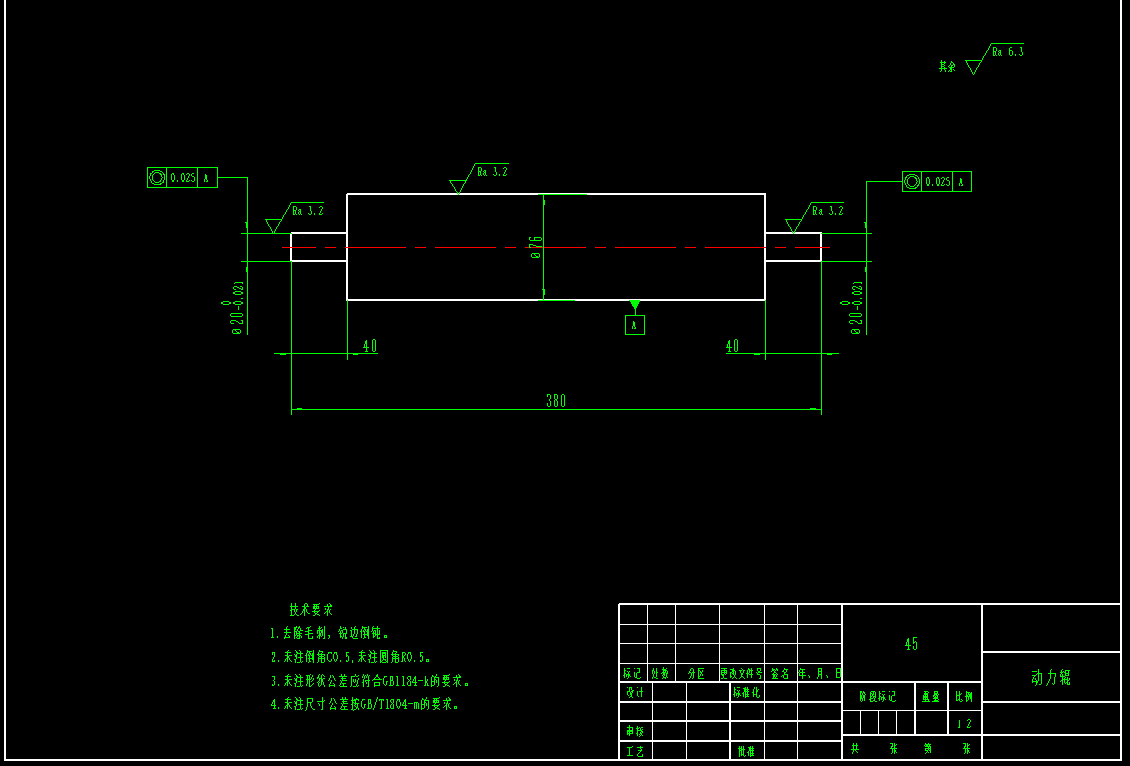Click the 工艺 label cell

point(636,751)
